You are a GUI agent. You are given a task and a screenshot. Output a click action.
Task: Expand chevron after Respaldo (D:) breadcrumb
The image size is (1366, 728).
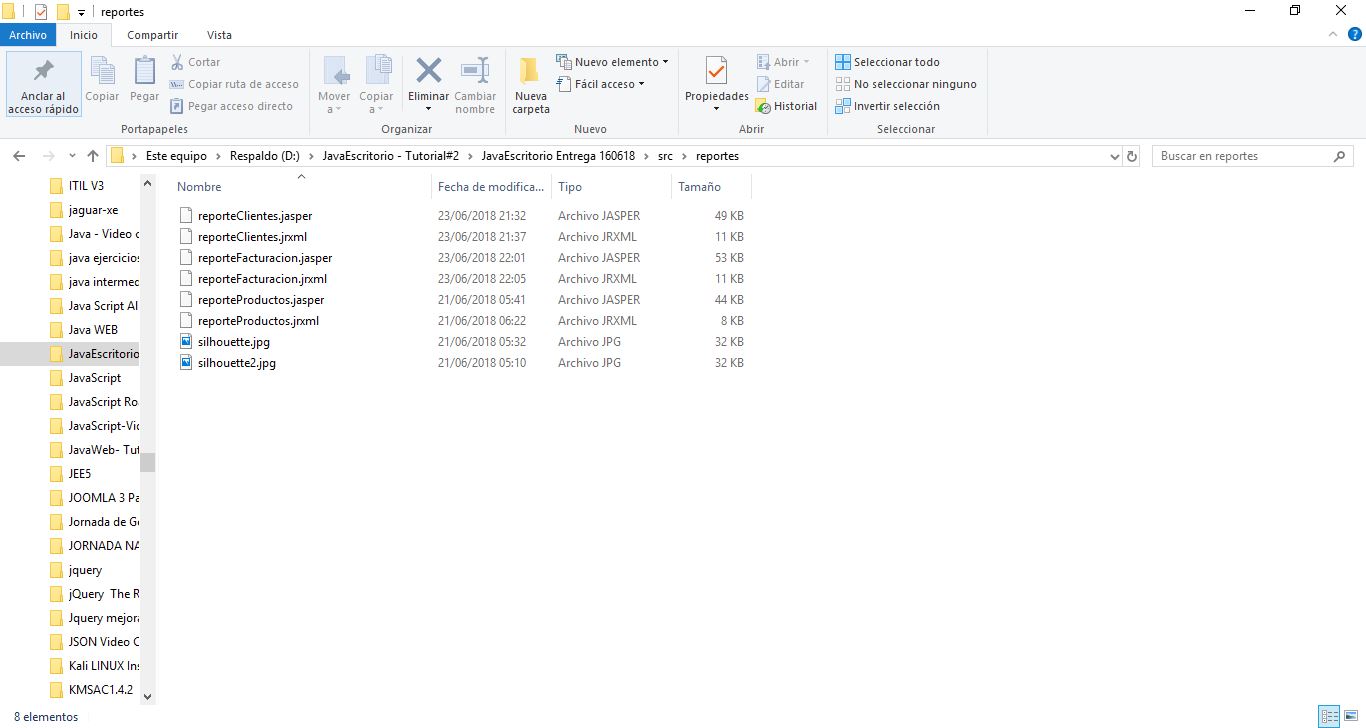pyautogui.click(x=311, y=156)
